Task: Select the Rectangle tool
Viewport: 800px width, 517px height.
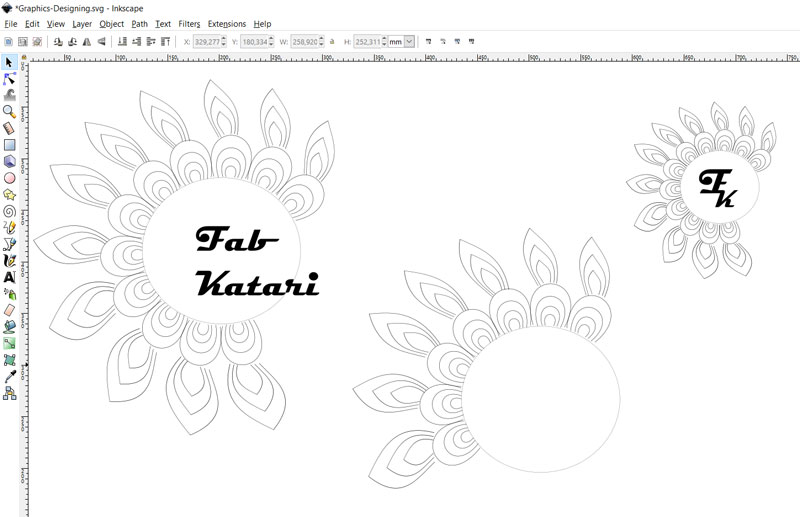Action: coord(9,145)
